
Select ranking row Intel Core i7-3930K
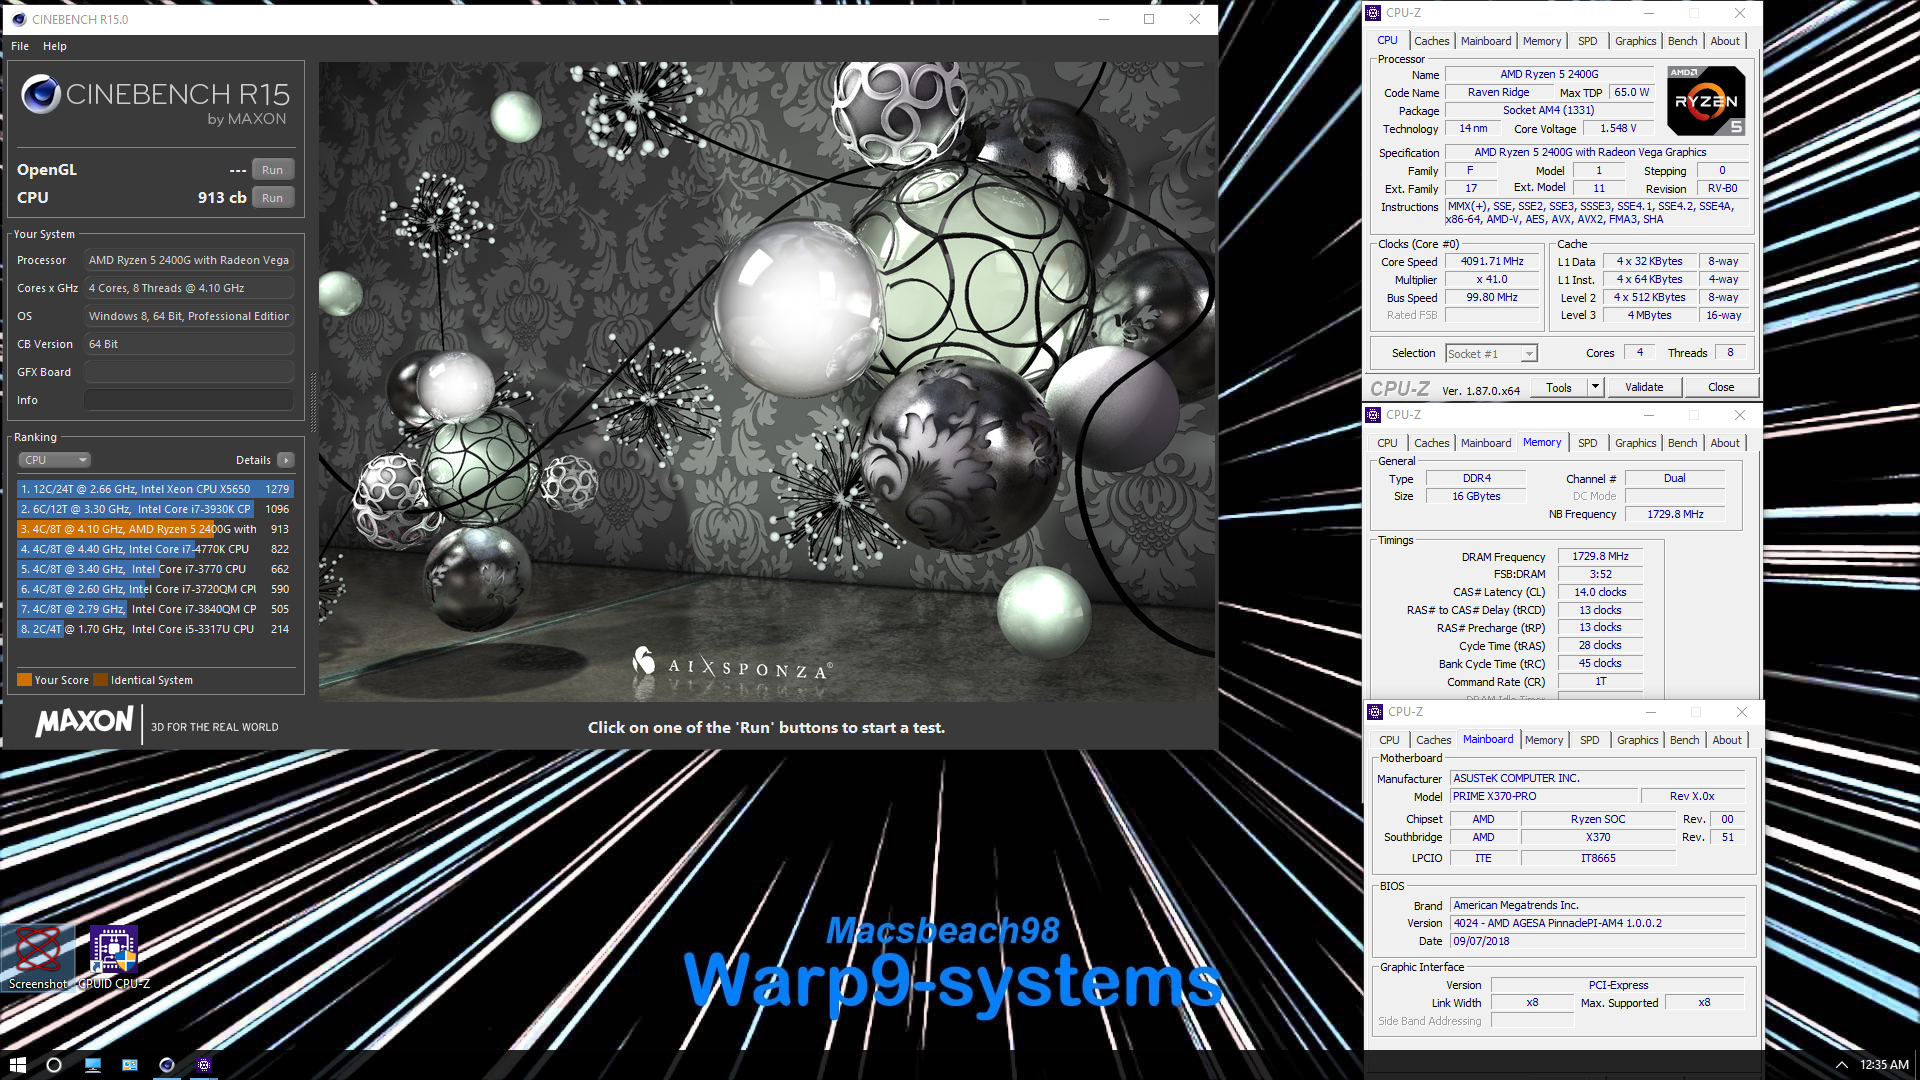tap(155, 509)
